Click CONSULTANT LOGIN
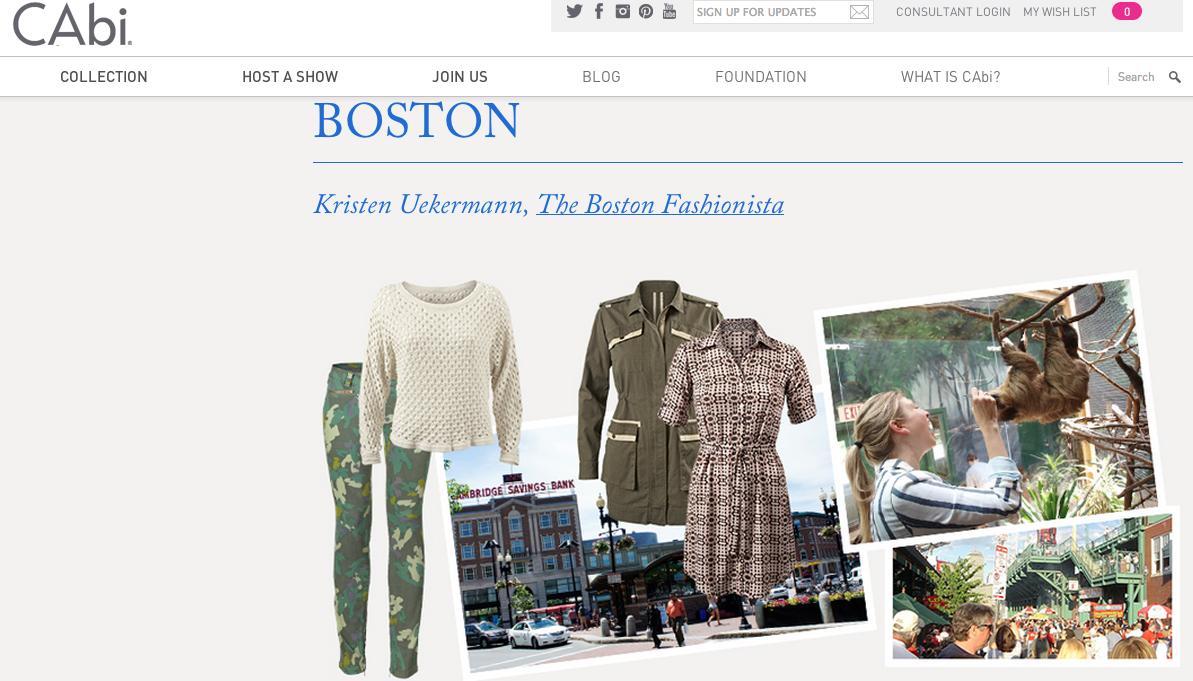1193x681 pixels. [952, 11]
